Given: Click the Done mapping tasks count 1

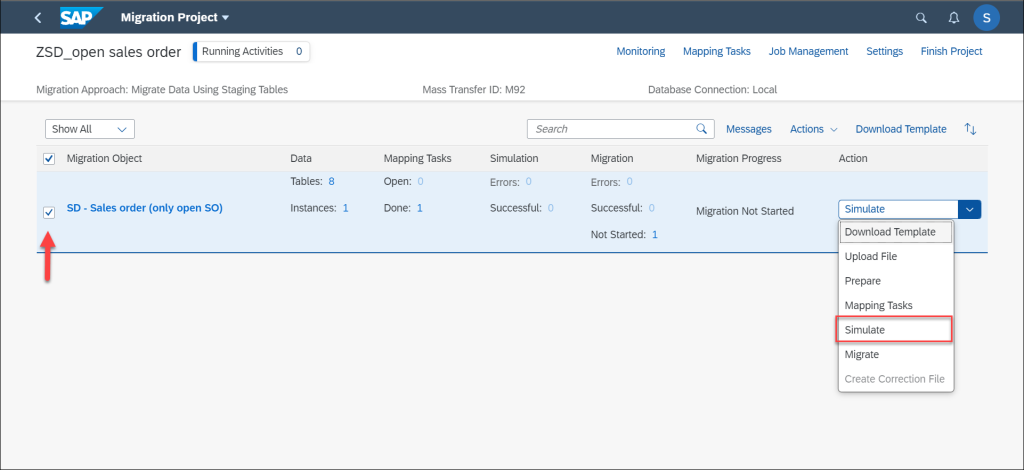Looking at the screenshot, I should pos(419,208).
